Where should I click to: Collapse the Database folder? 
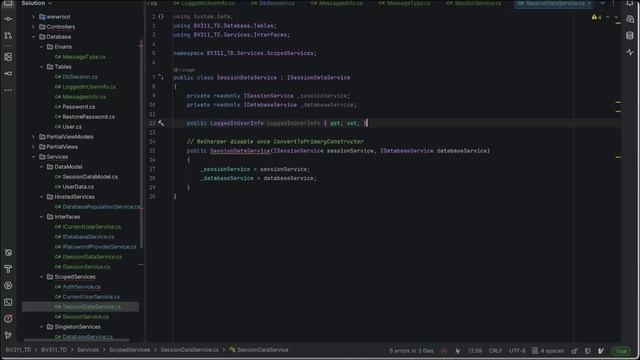(33, 37)
